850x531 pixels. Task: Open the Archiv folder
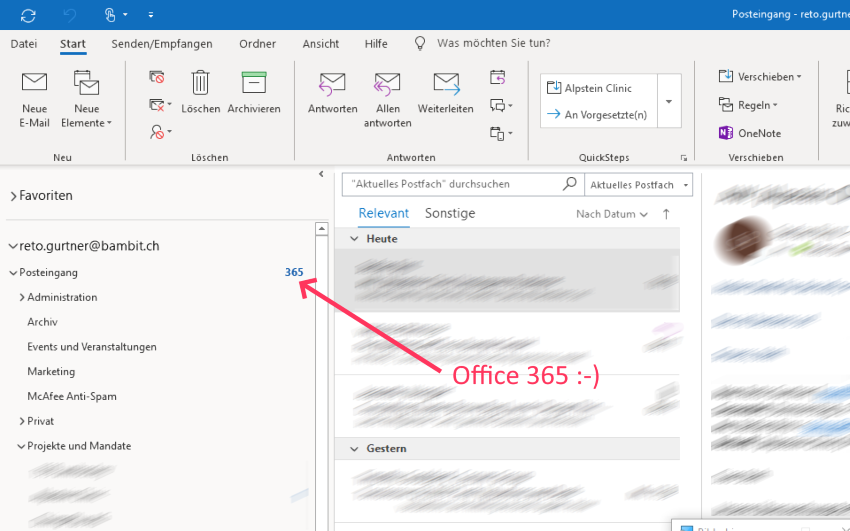[x=42, y=322]
